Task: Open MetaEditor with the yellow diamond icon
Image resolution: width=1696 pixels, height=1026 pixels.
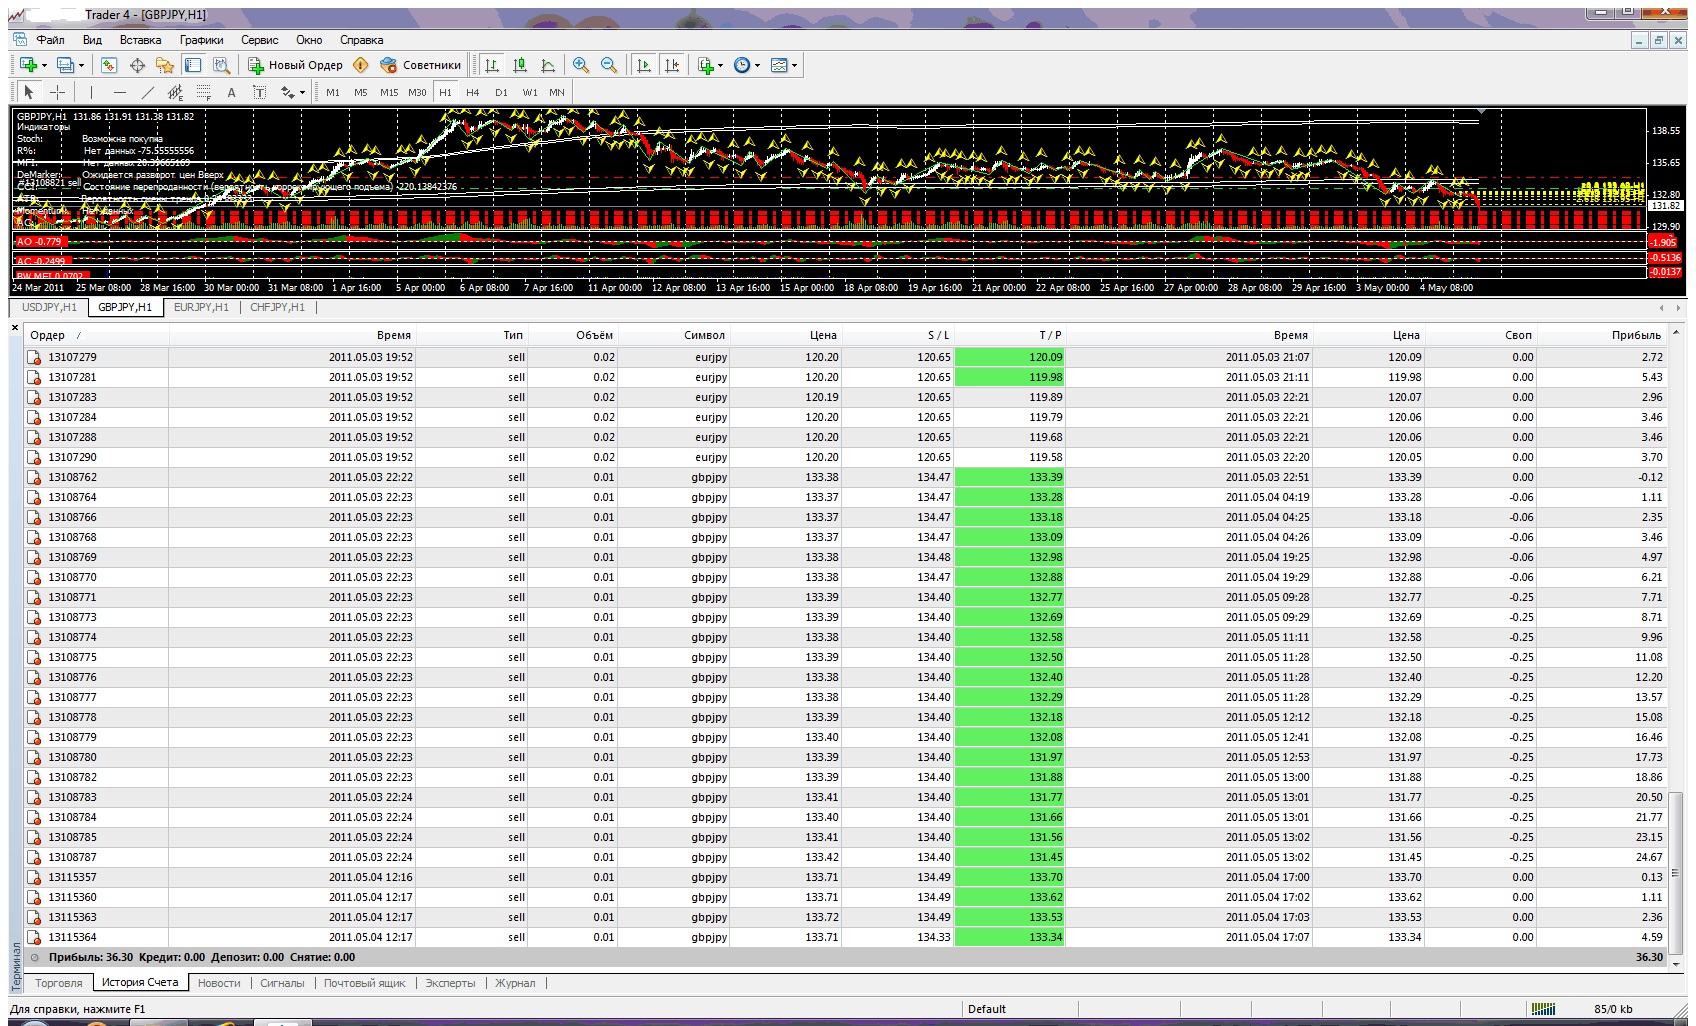Action: (361, 65)
